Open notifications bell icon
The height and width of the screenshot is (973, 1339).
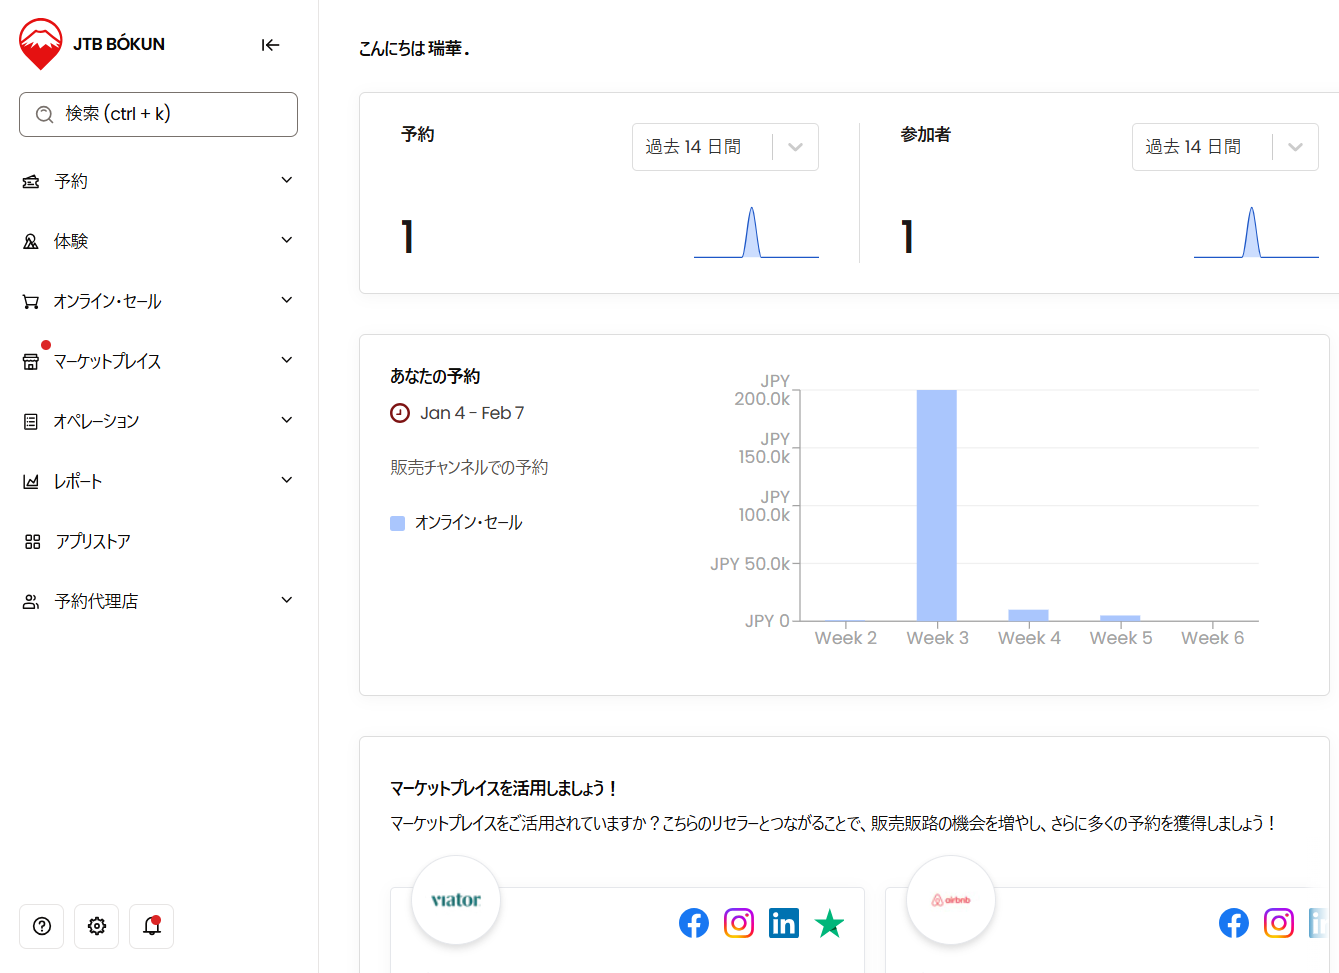152,926
